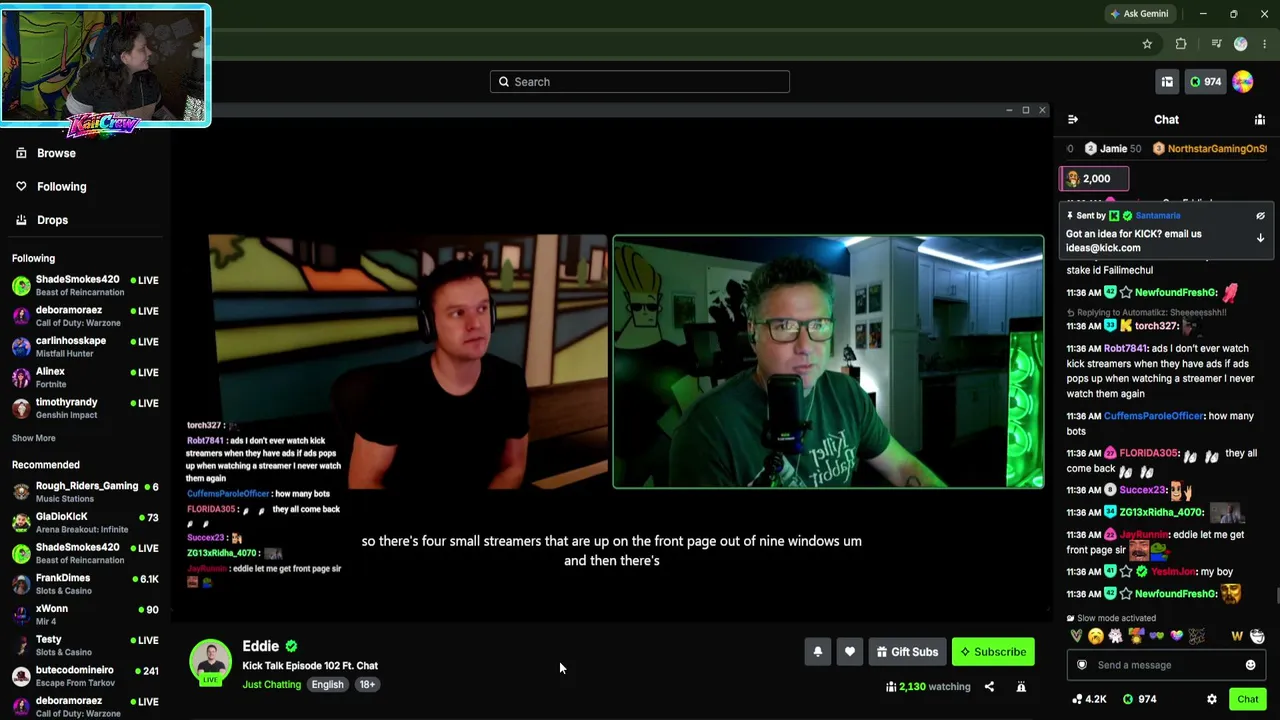Send message with green Chat button
The image size is (1280, 720).
click(x=1247, y=699)
